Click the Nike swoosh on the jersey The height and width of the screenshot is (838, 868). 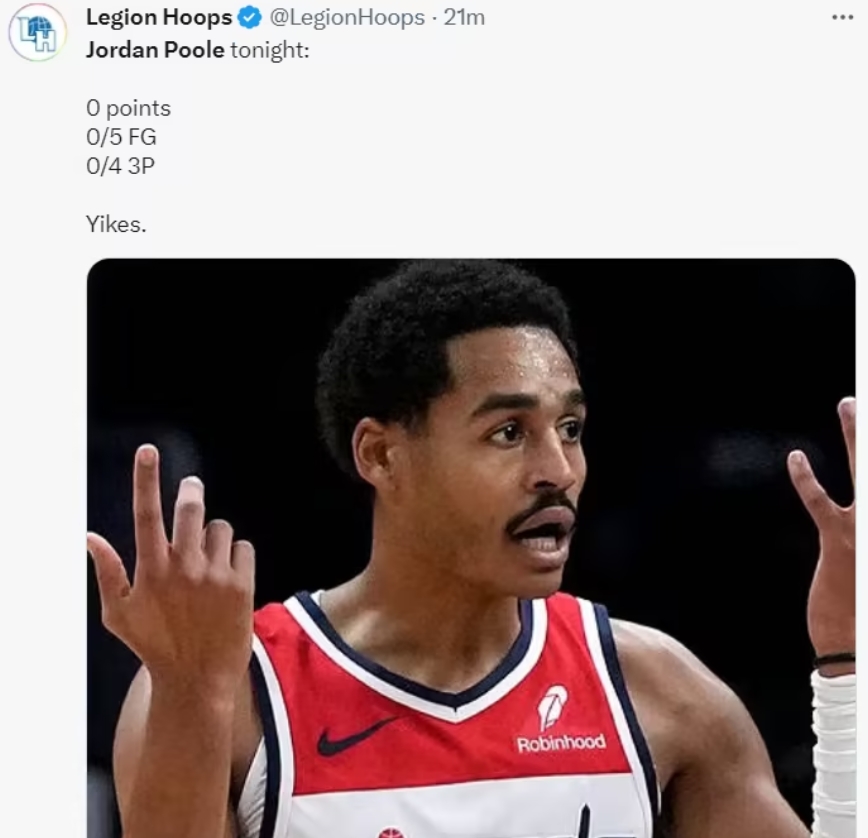(x=356, y=737)
